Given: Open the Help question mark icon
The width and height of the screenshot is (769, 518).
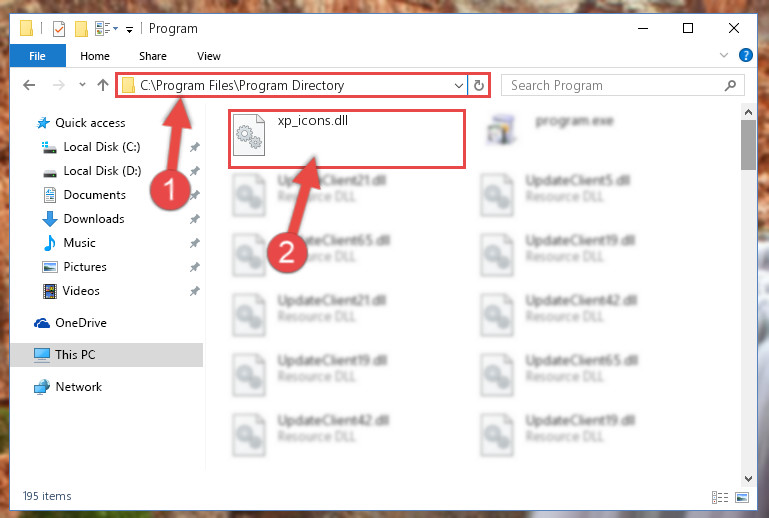Looking at the screenshot, I should pos(745,55).
